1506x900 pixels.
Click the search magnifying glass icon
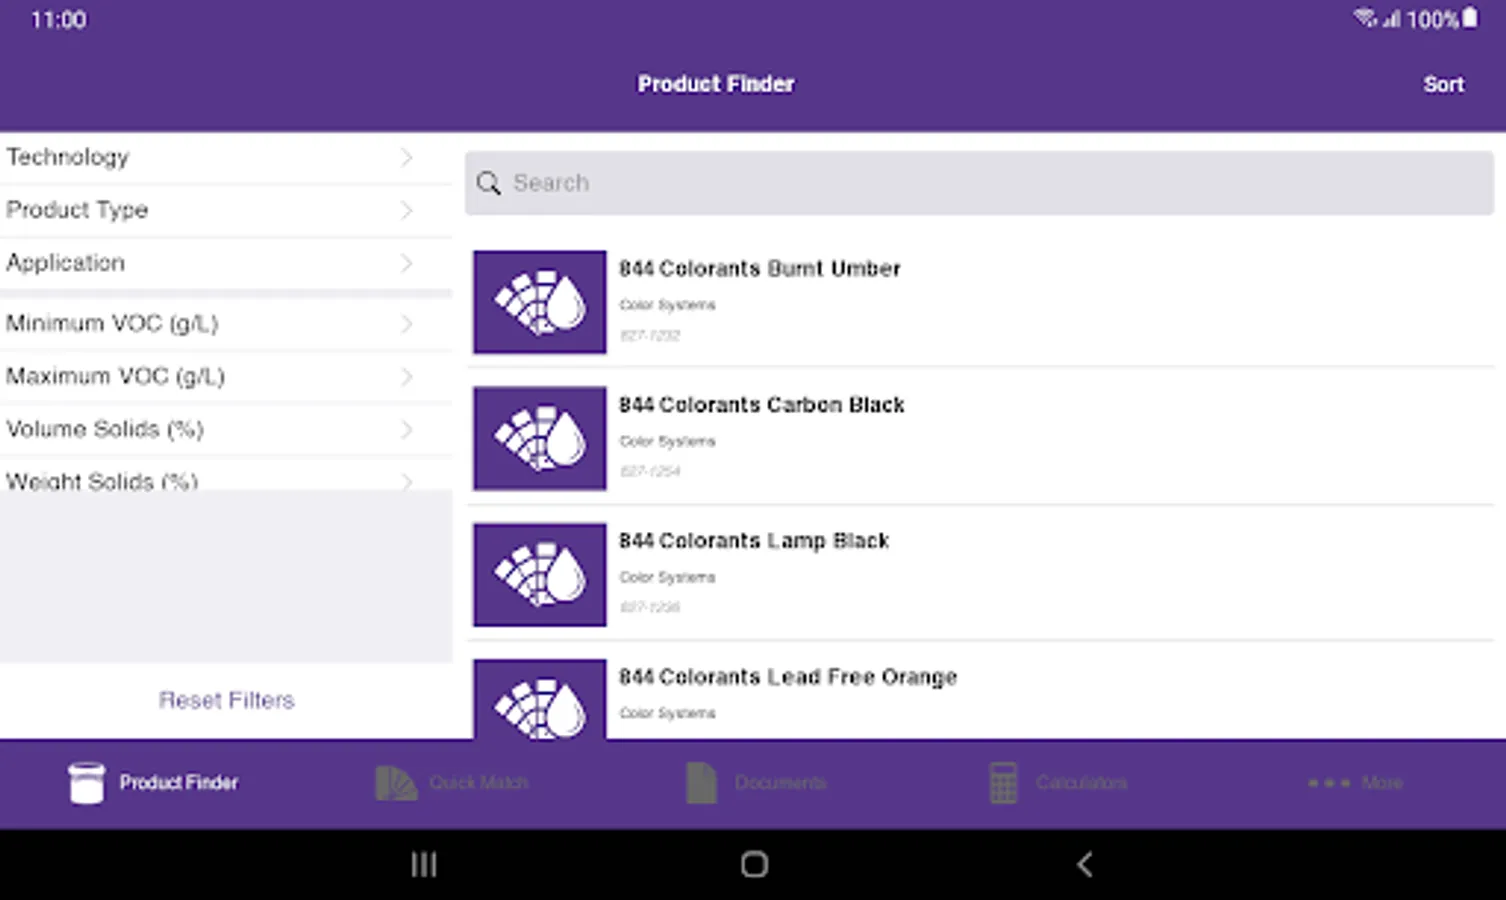coord(489,183)
